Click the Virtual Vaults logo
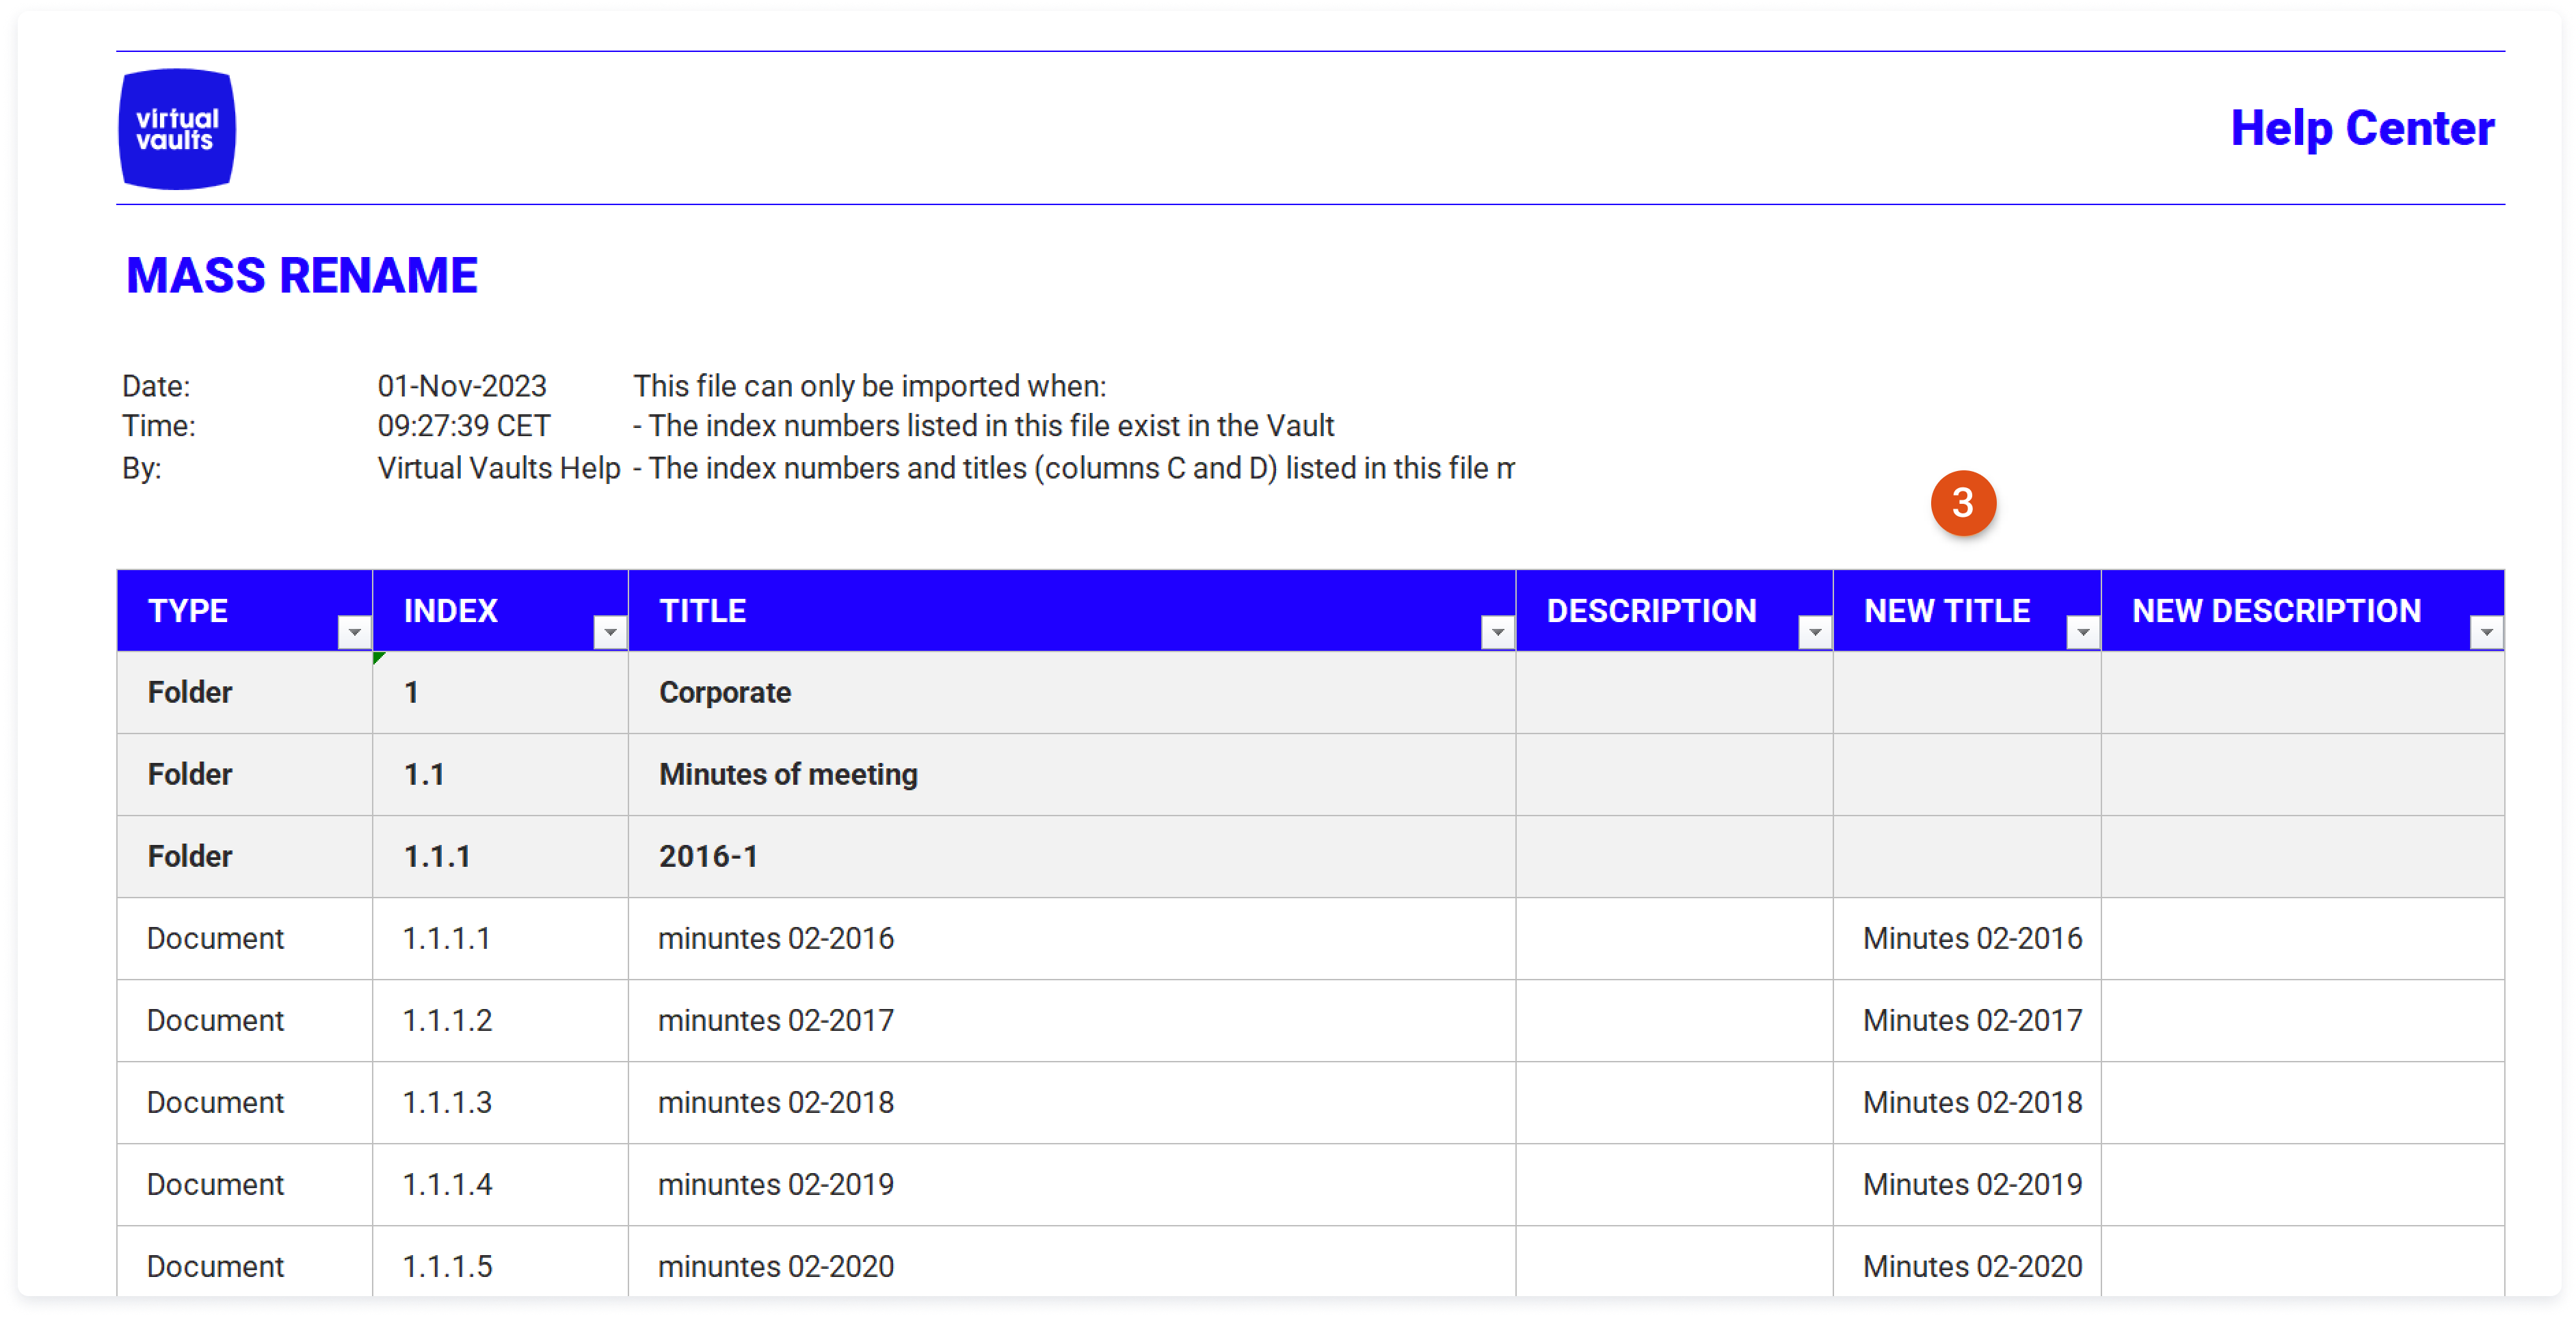This screenshot has width=2576, height=1318. click(x=177, y=129)
